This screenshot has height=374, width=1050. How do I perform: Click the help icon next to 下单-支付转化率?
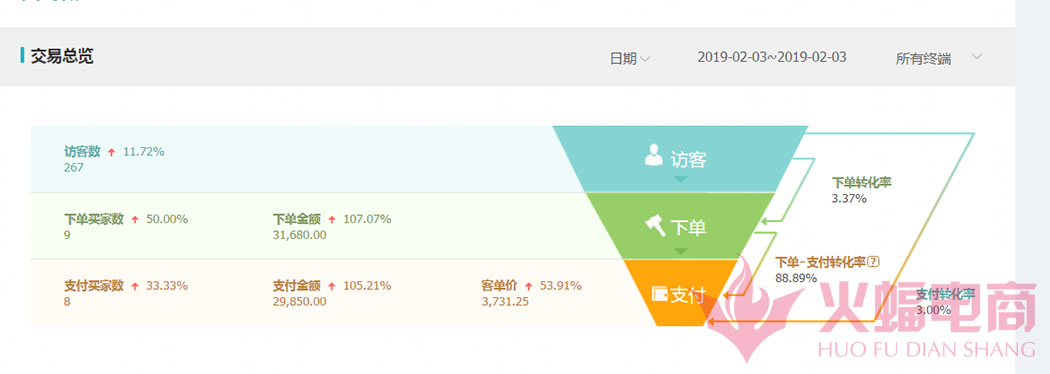pos(873,262)
